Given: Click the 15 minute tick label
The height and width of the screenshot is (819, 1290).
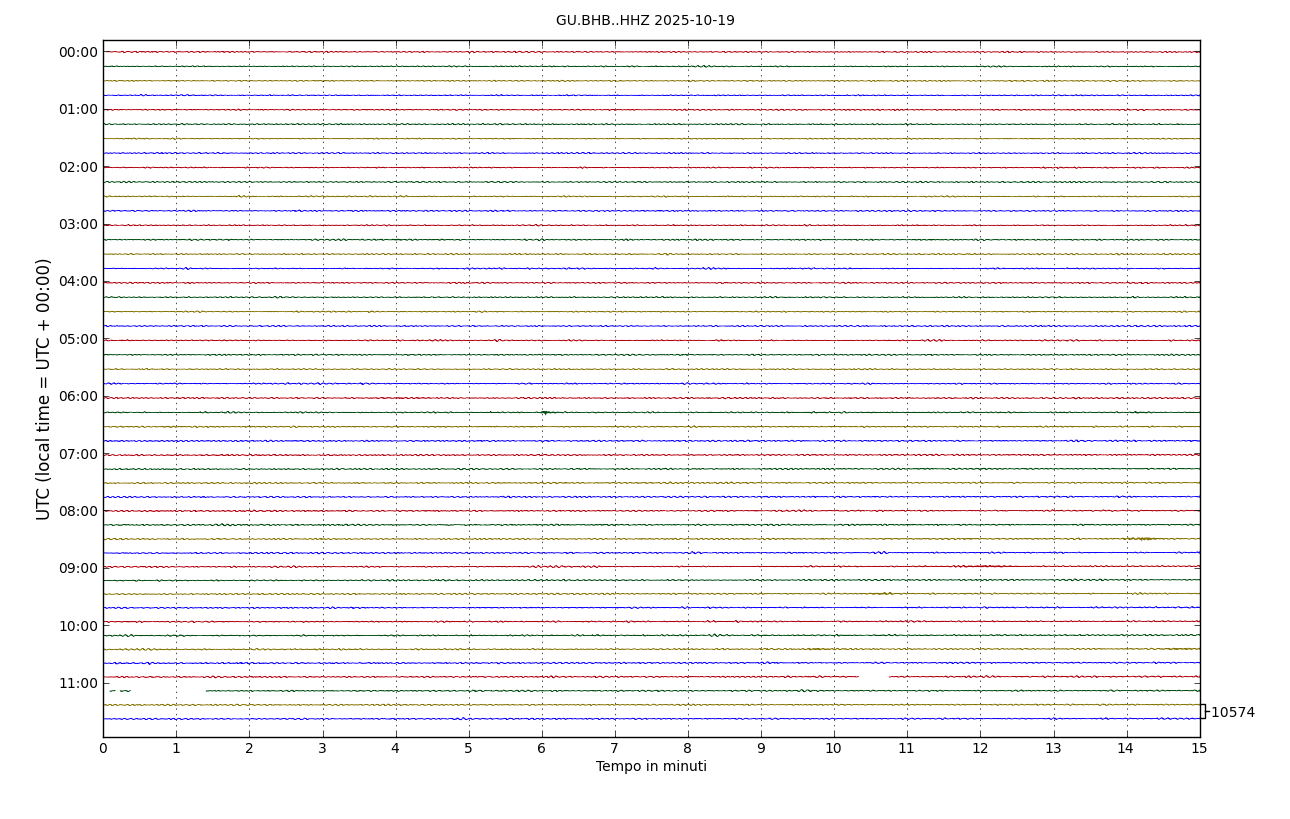Looking at the screenshot, I should click(x=1199, y=749).
